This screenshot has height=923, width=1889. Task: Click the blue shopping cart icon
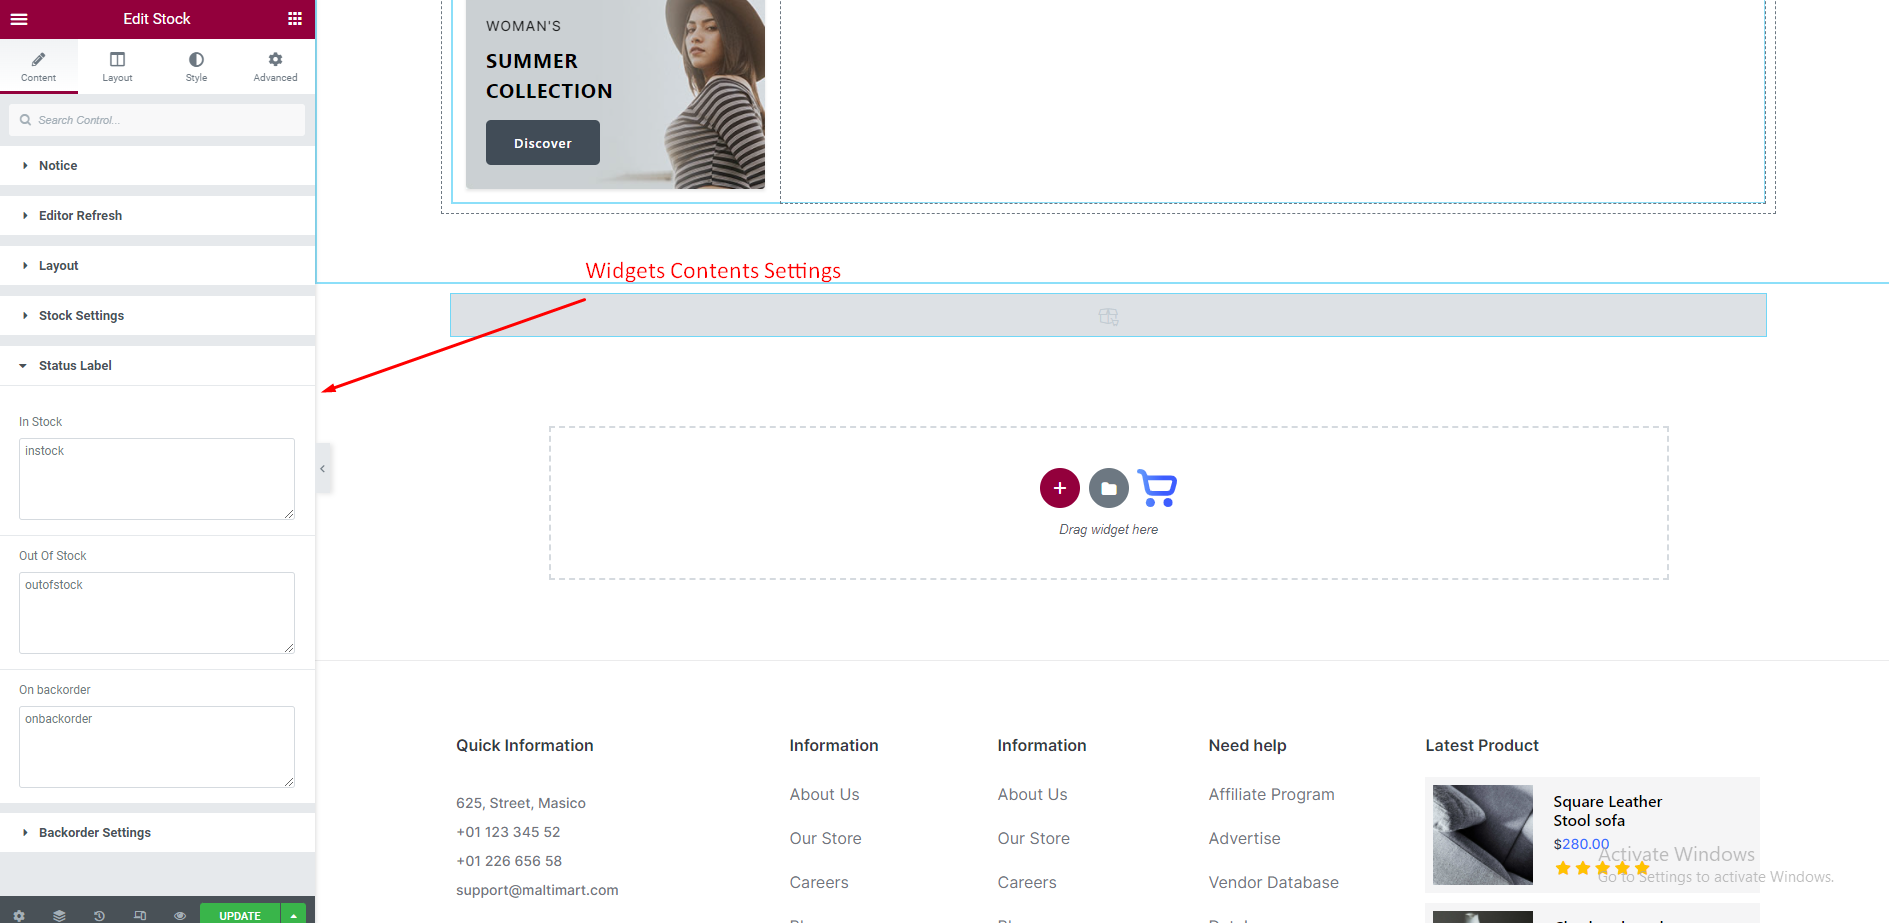[1157, 488]
